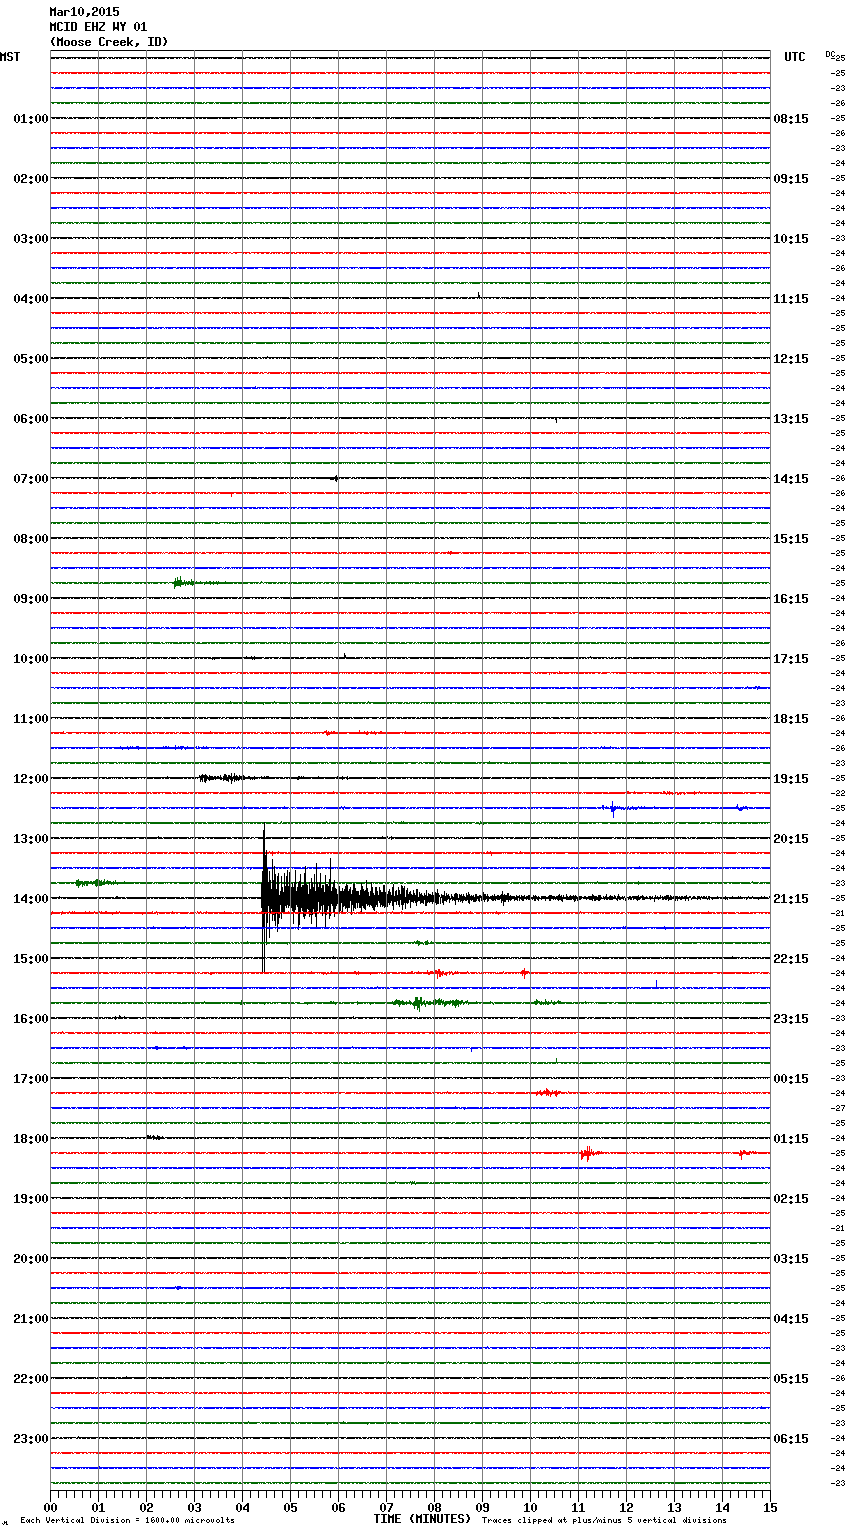Select the 07:00 MST row label

30,479
